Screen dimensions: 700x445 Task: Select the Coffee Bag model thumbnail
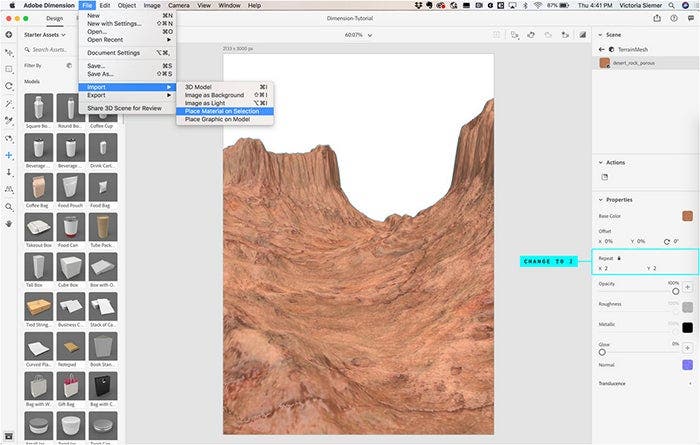tap(38, 187)
